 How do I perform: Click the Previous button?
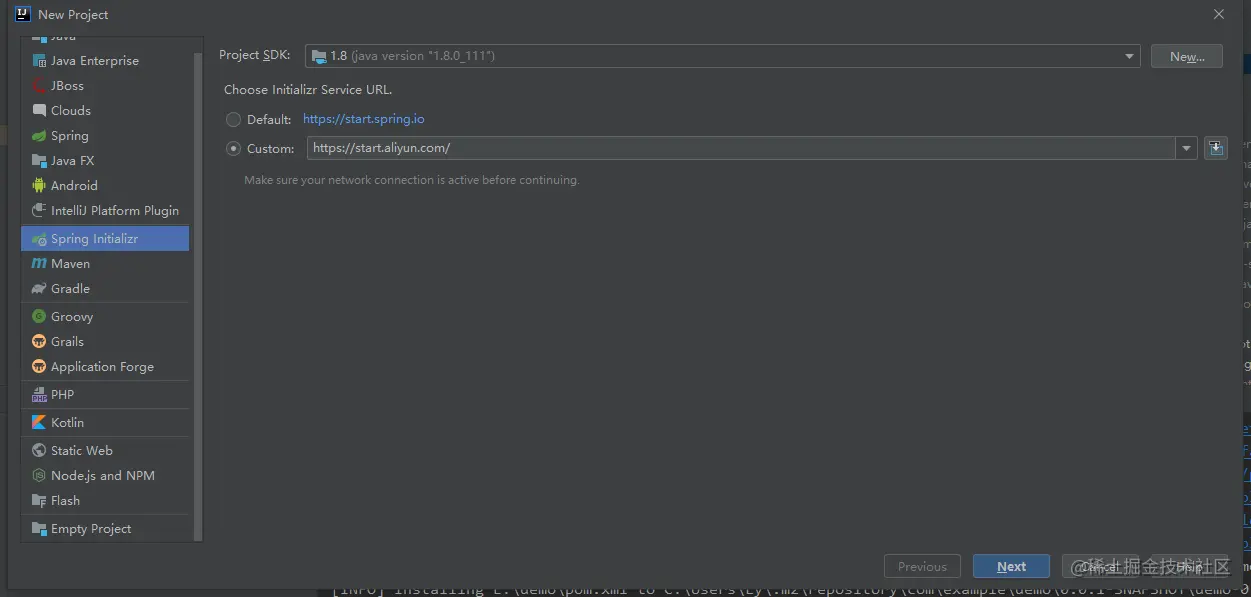click(x=922, y=566)
